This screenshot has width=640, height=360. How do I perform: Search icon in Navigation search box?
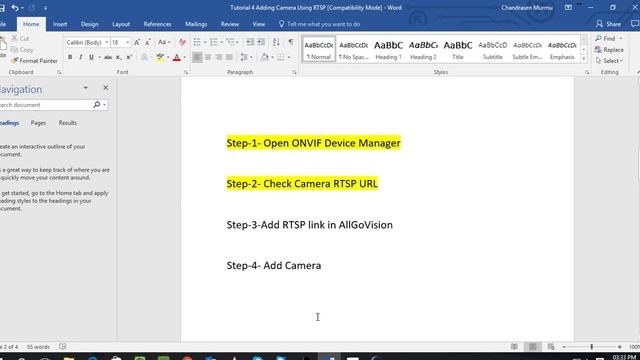(97, 105)
